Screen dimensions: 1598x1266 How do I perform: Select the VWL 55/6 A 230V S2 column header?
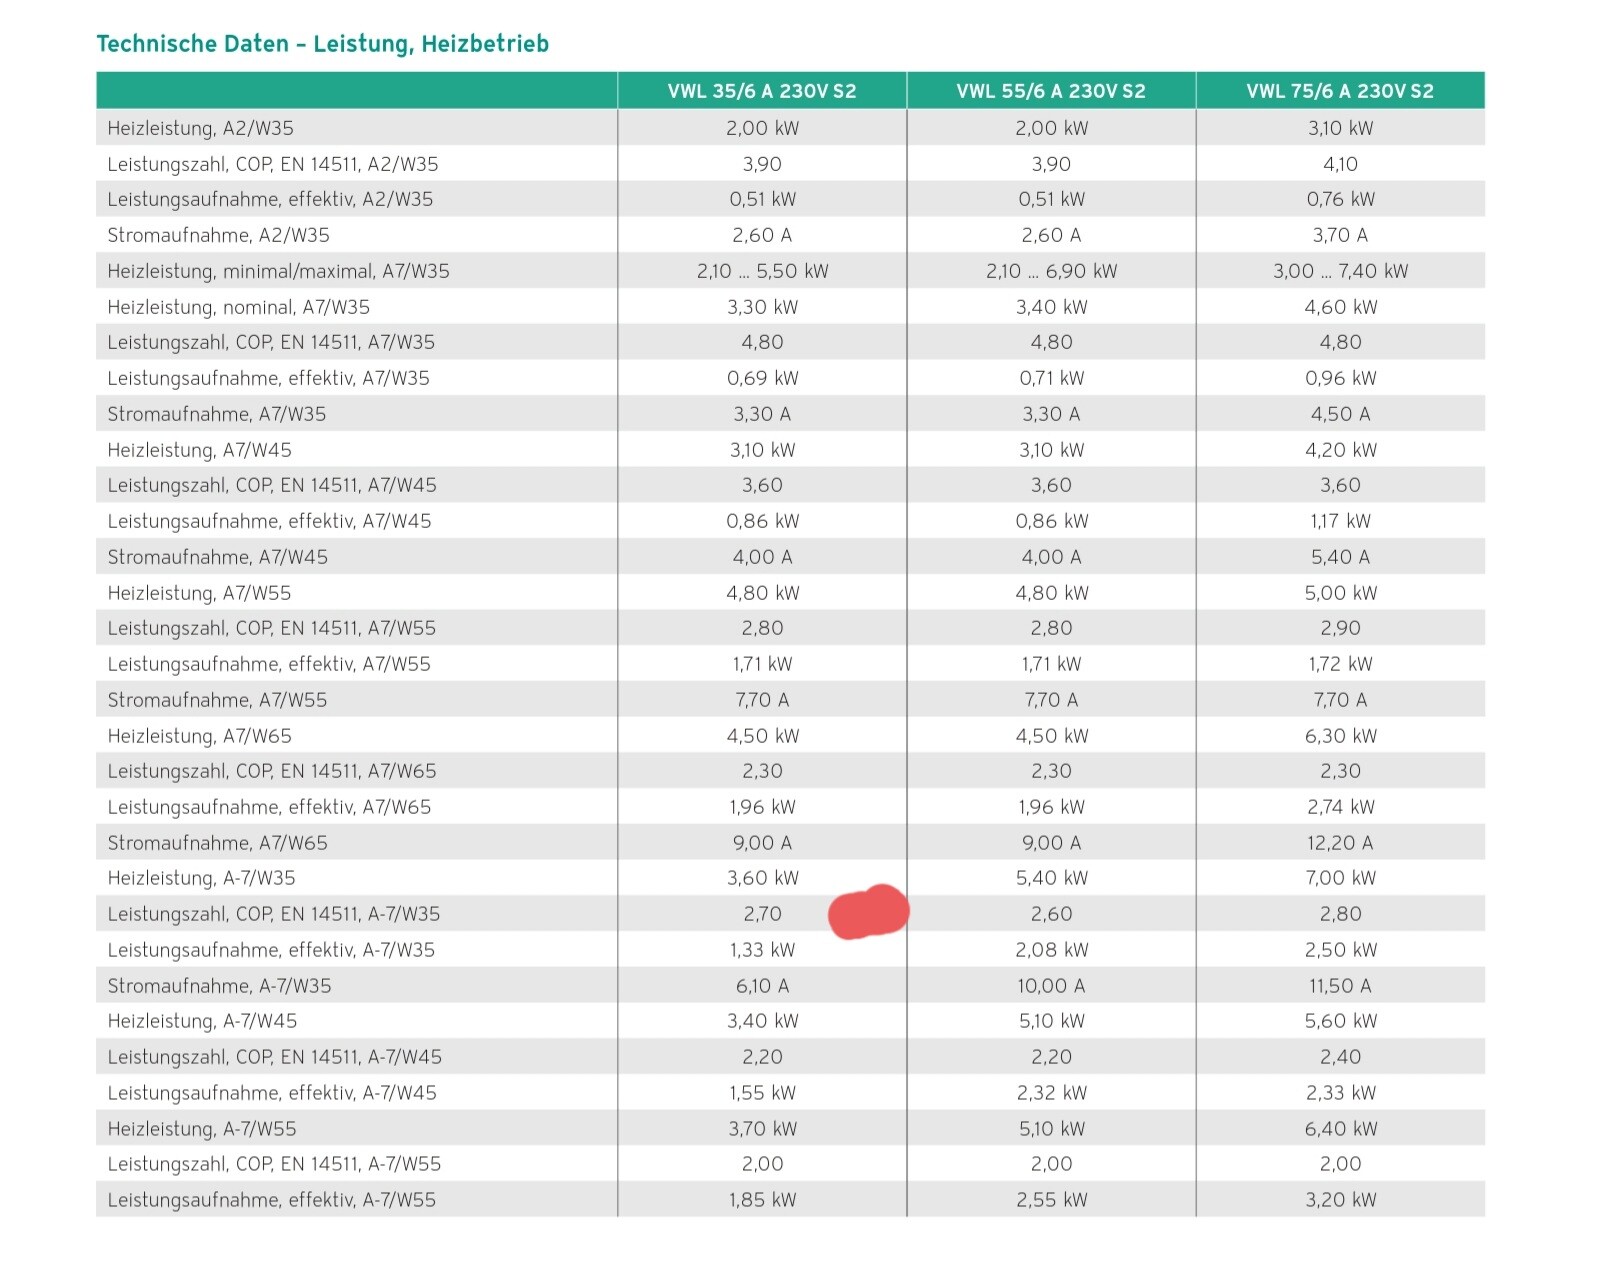(1050, 91)
